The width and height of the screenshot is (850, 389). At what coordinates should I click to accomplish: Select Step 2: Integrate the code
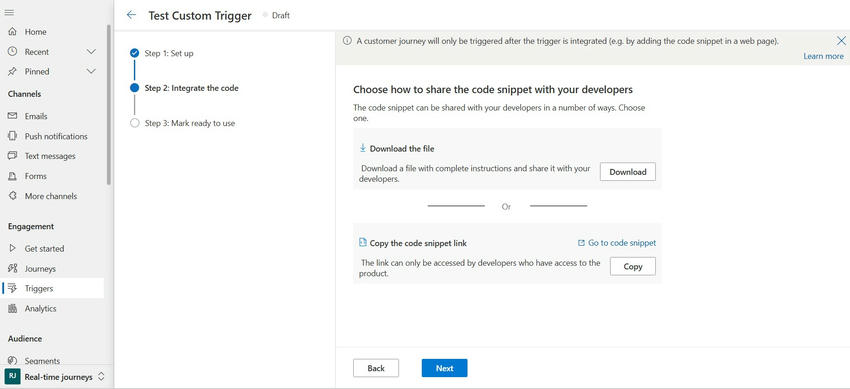pos(191,88)
